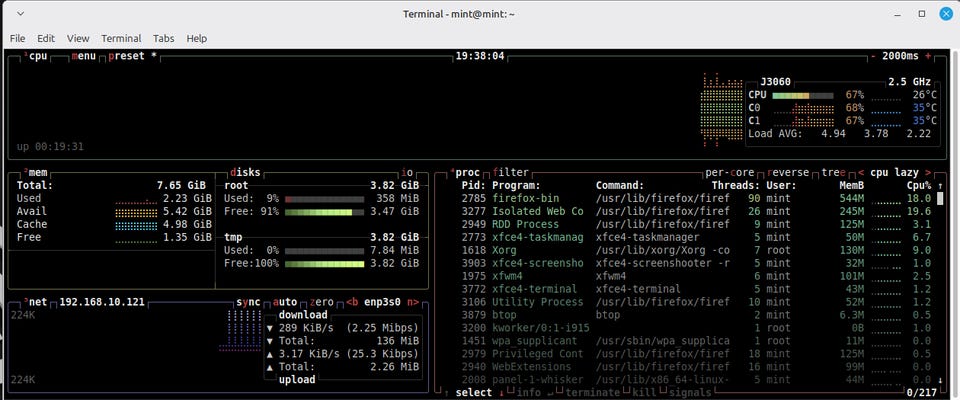The height and width of the screenshot is (400, 960).
Task: Increase update interval with plus sign
Action: 928,56
